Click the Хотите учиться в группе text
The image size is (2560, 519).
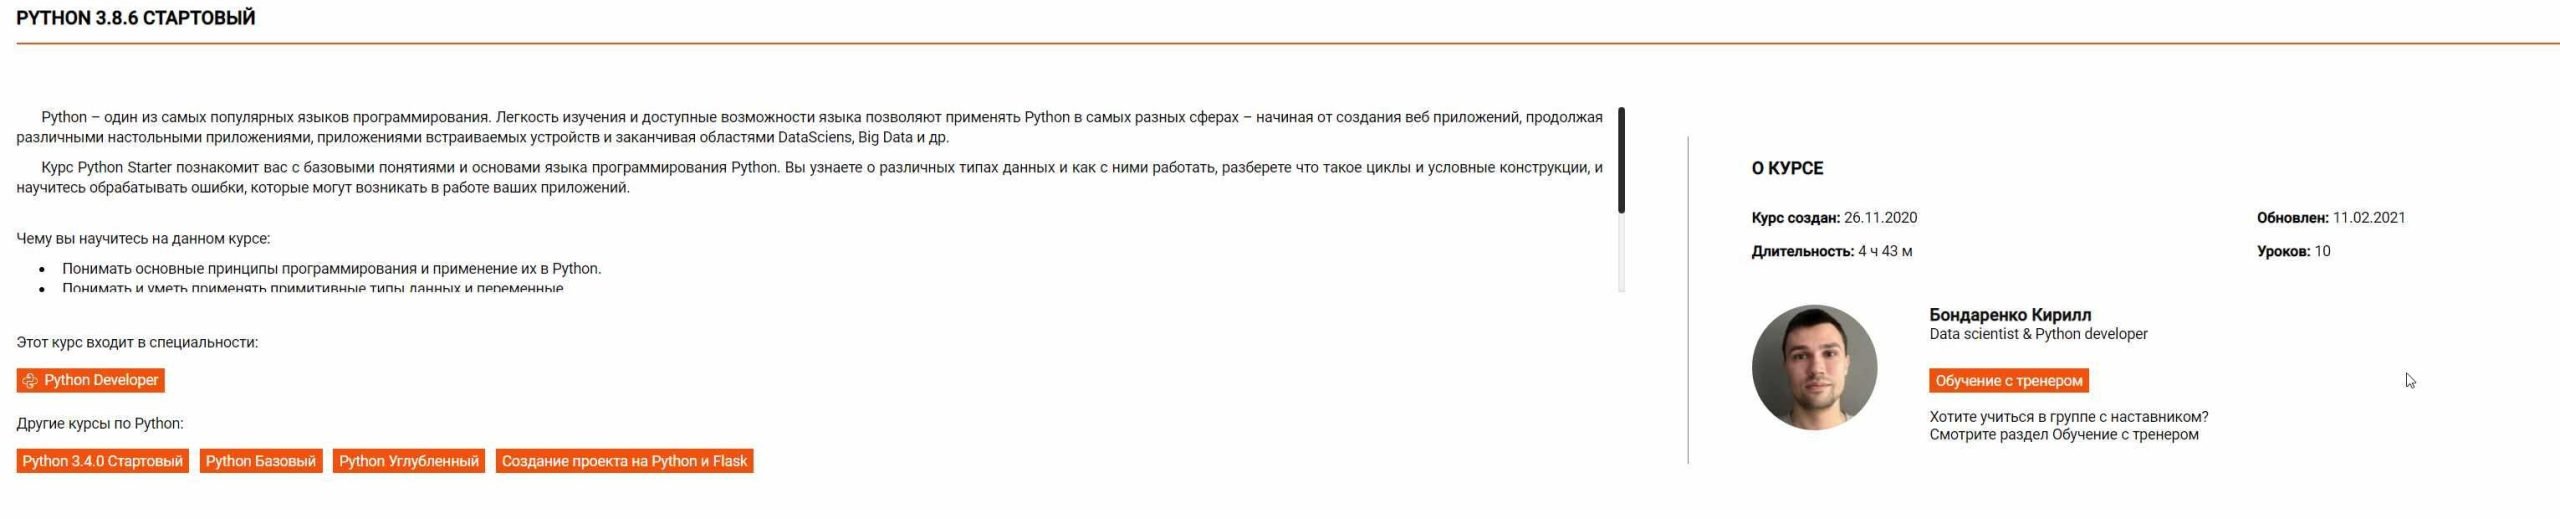[x=2068, y=417]
